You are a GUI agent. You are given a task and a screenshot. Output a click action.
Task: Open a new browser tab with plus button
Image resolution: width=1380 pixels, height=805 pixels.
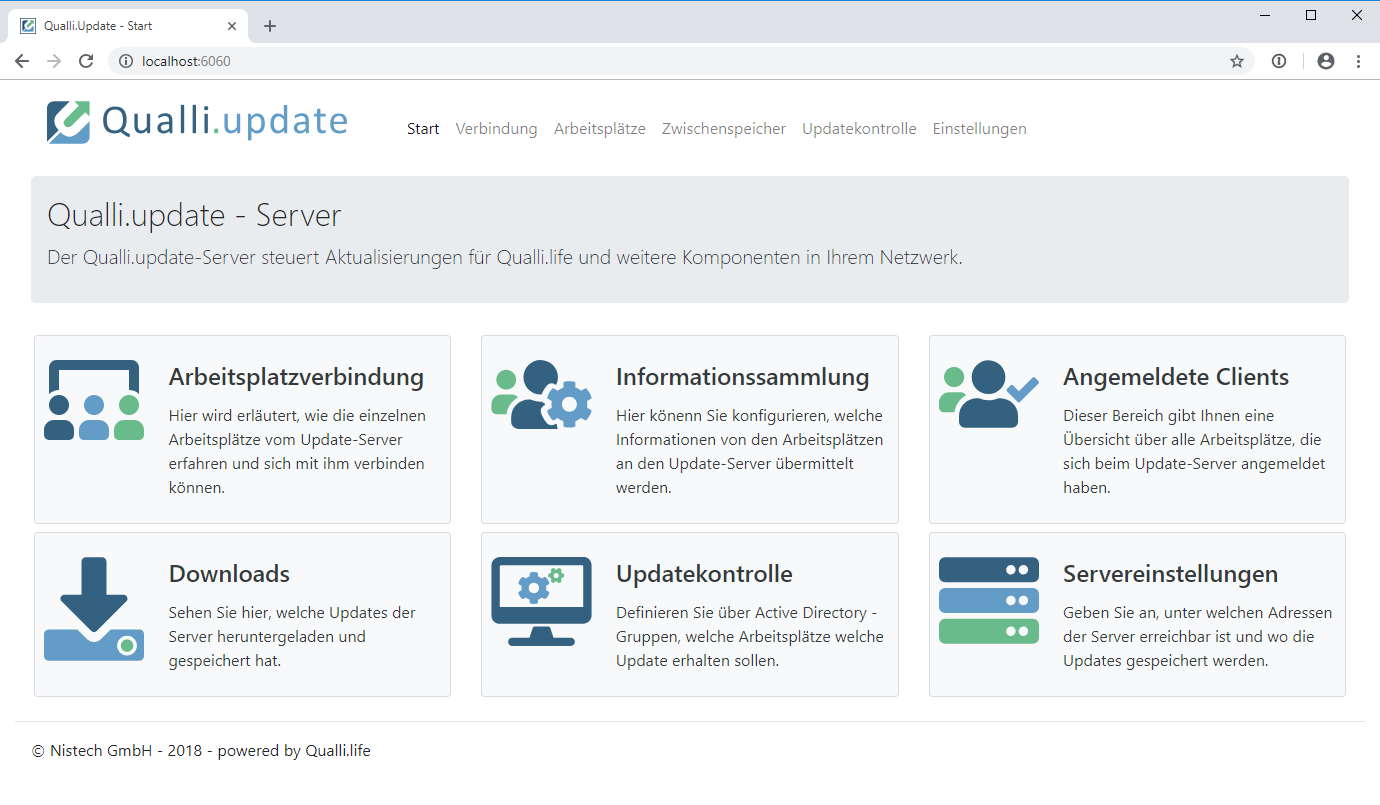pos(270,26)
